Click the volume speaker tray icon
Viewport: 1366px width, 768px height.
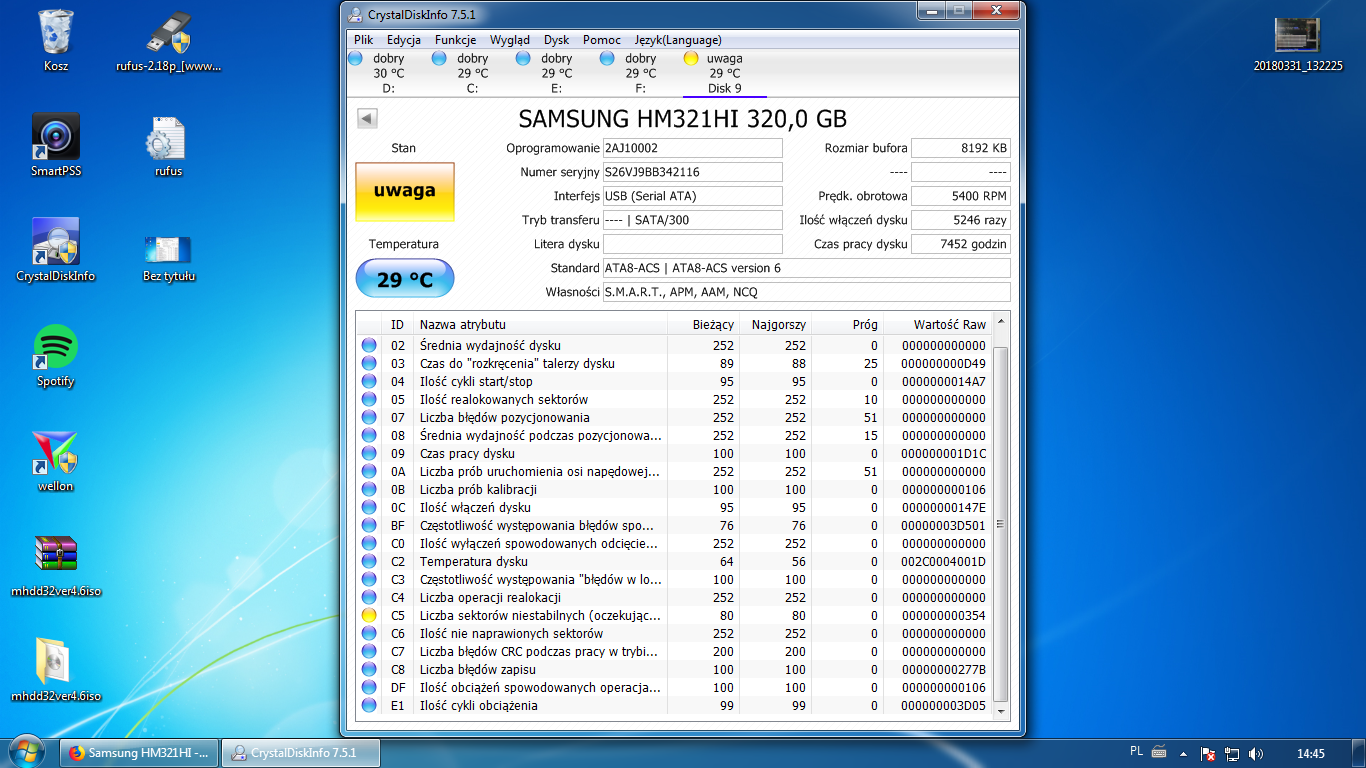[1256, 753]
